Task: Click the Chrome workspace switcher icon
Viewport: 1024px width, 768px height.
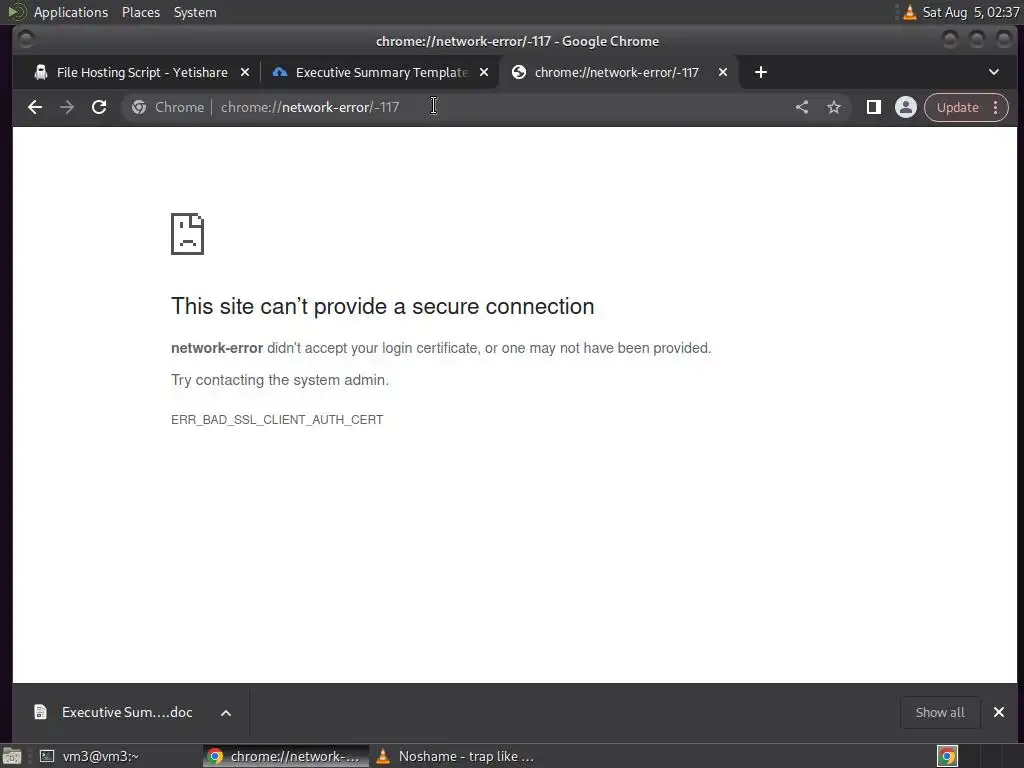Action: (947, 756)
